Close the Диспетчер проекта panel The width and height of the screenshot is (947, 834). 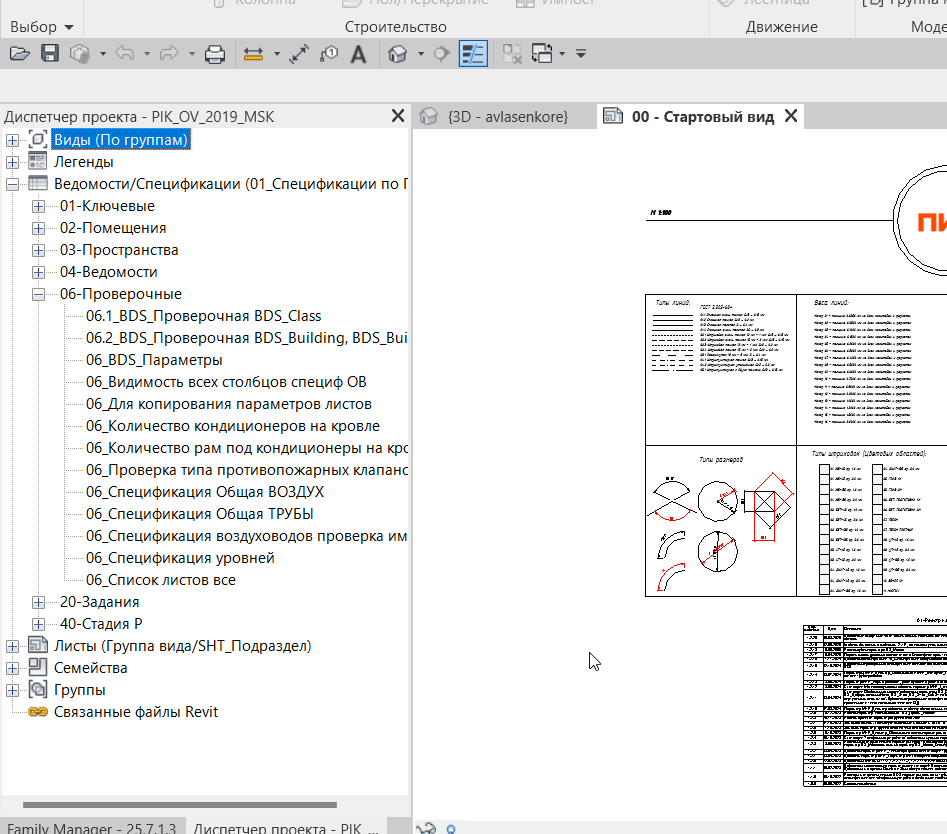(398, 115)
